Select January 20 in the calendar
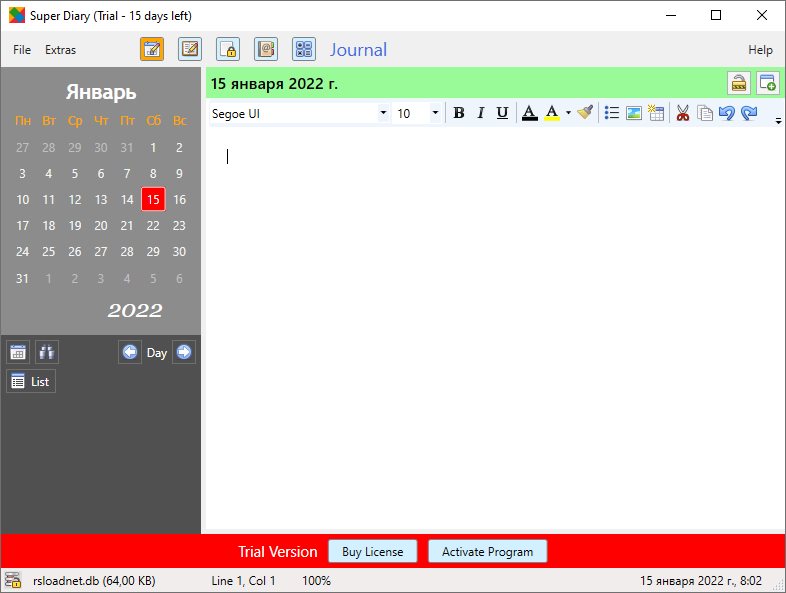The width and height of the screenshot is (786, 593). pos(101,226)
